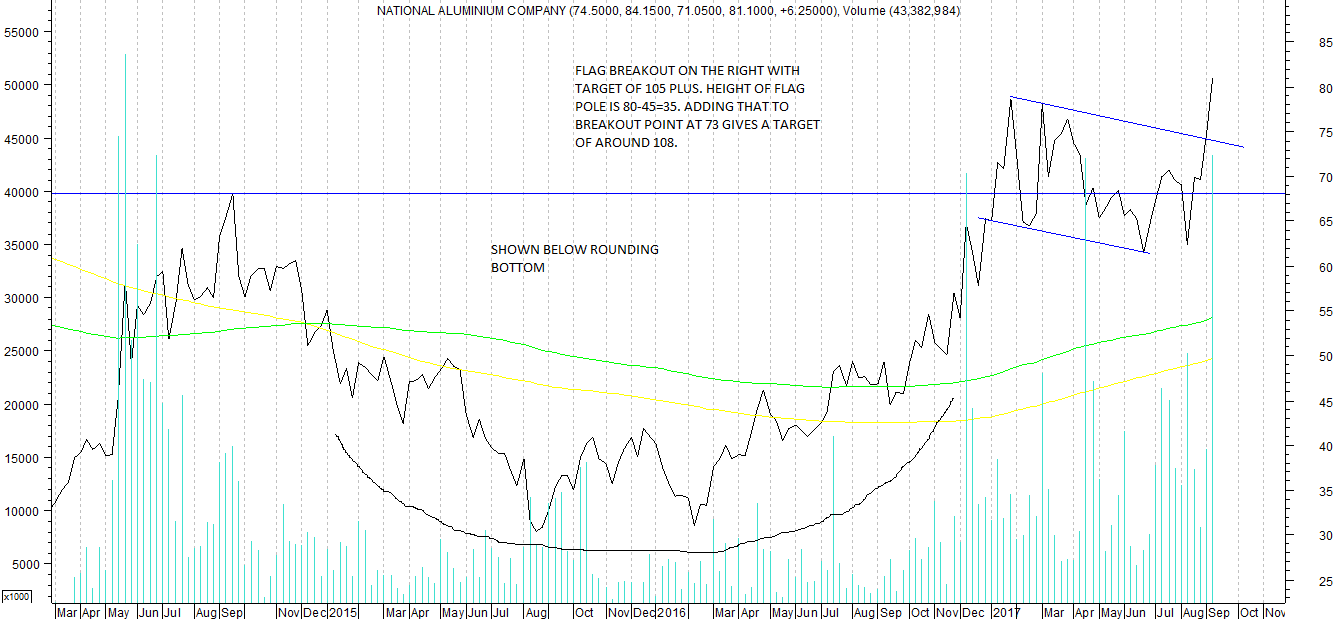Click the two-digit 55 price axis label
1336x619 pixels.
coord(1324,312)
